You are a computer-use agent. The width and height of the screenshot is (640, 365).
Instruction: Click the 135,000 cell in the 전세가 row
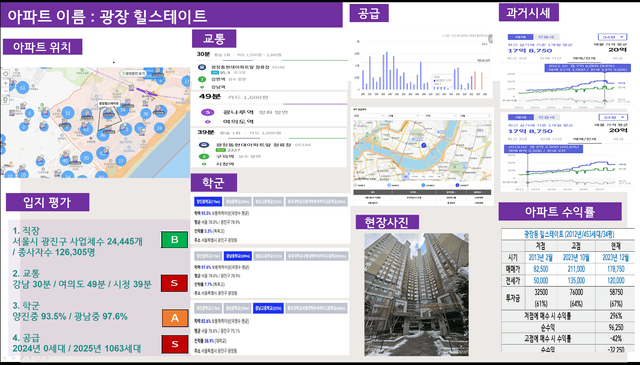coord(576,280)
